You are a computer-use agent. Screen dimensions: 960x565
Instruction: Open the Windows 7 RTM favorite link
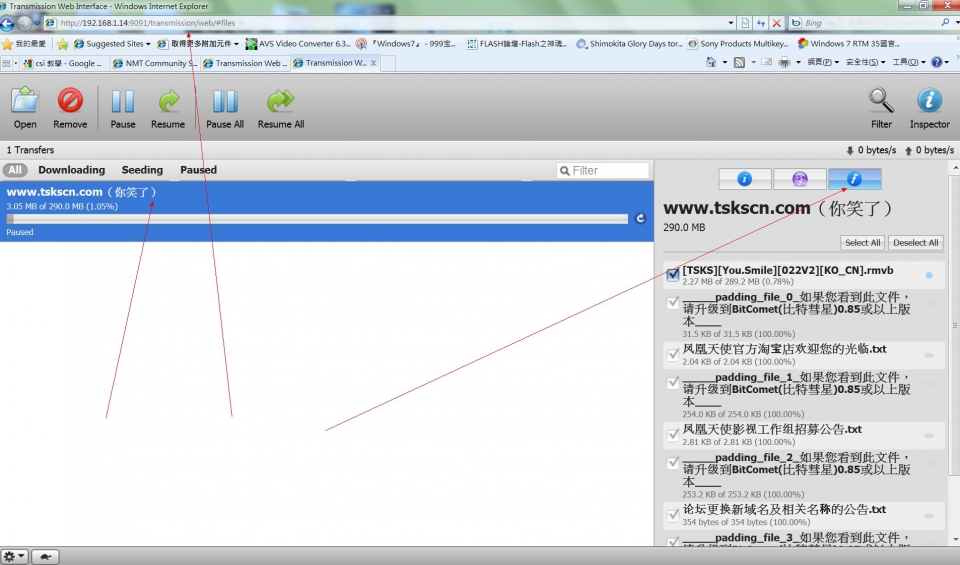[x=849, y=44]
